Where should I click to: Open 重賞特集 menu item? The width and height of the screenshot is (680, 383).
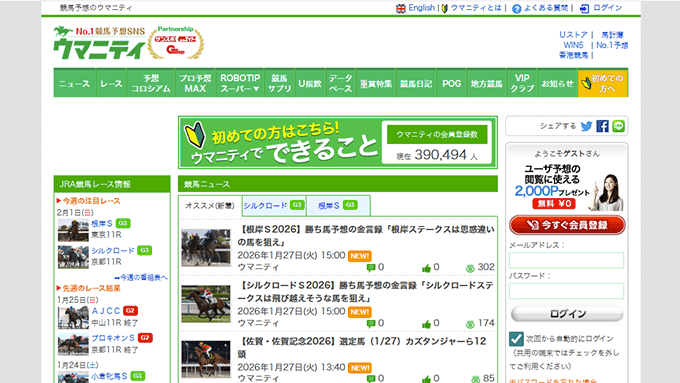tap(376, 83)
